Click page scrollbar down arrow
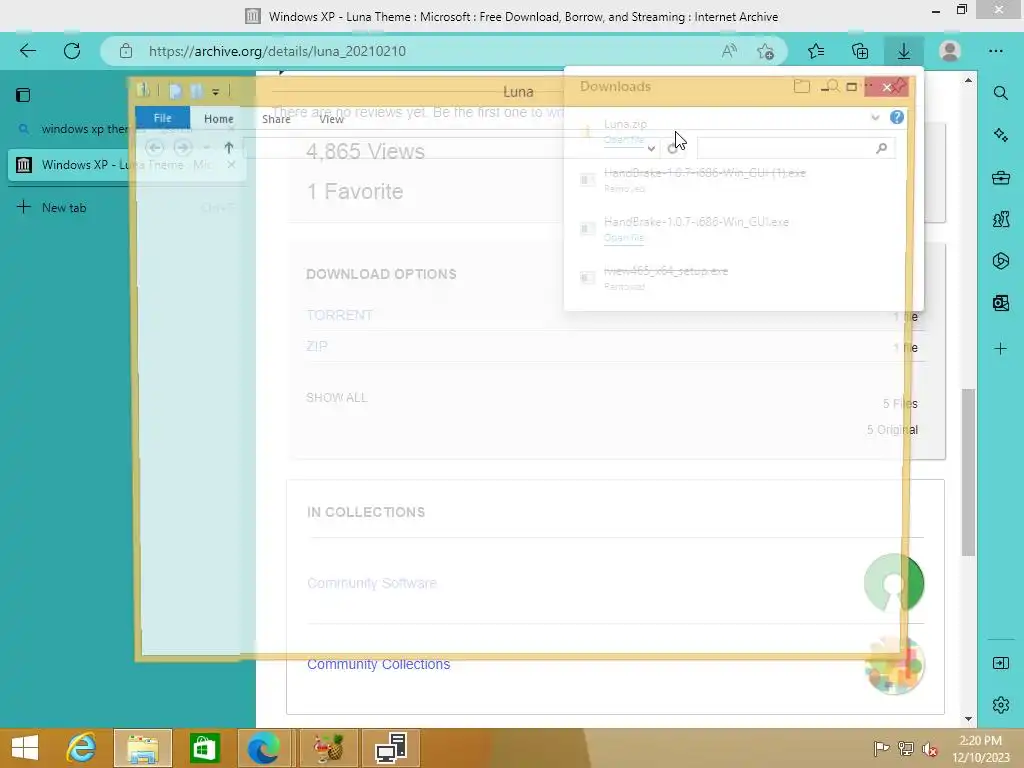 pos(968,718)
